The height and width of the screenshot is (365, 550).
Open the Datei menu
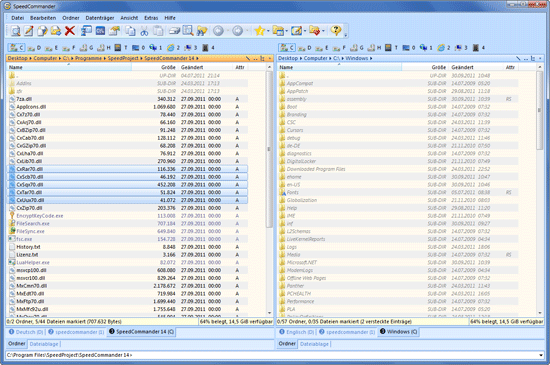(18, 18)
